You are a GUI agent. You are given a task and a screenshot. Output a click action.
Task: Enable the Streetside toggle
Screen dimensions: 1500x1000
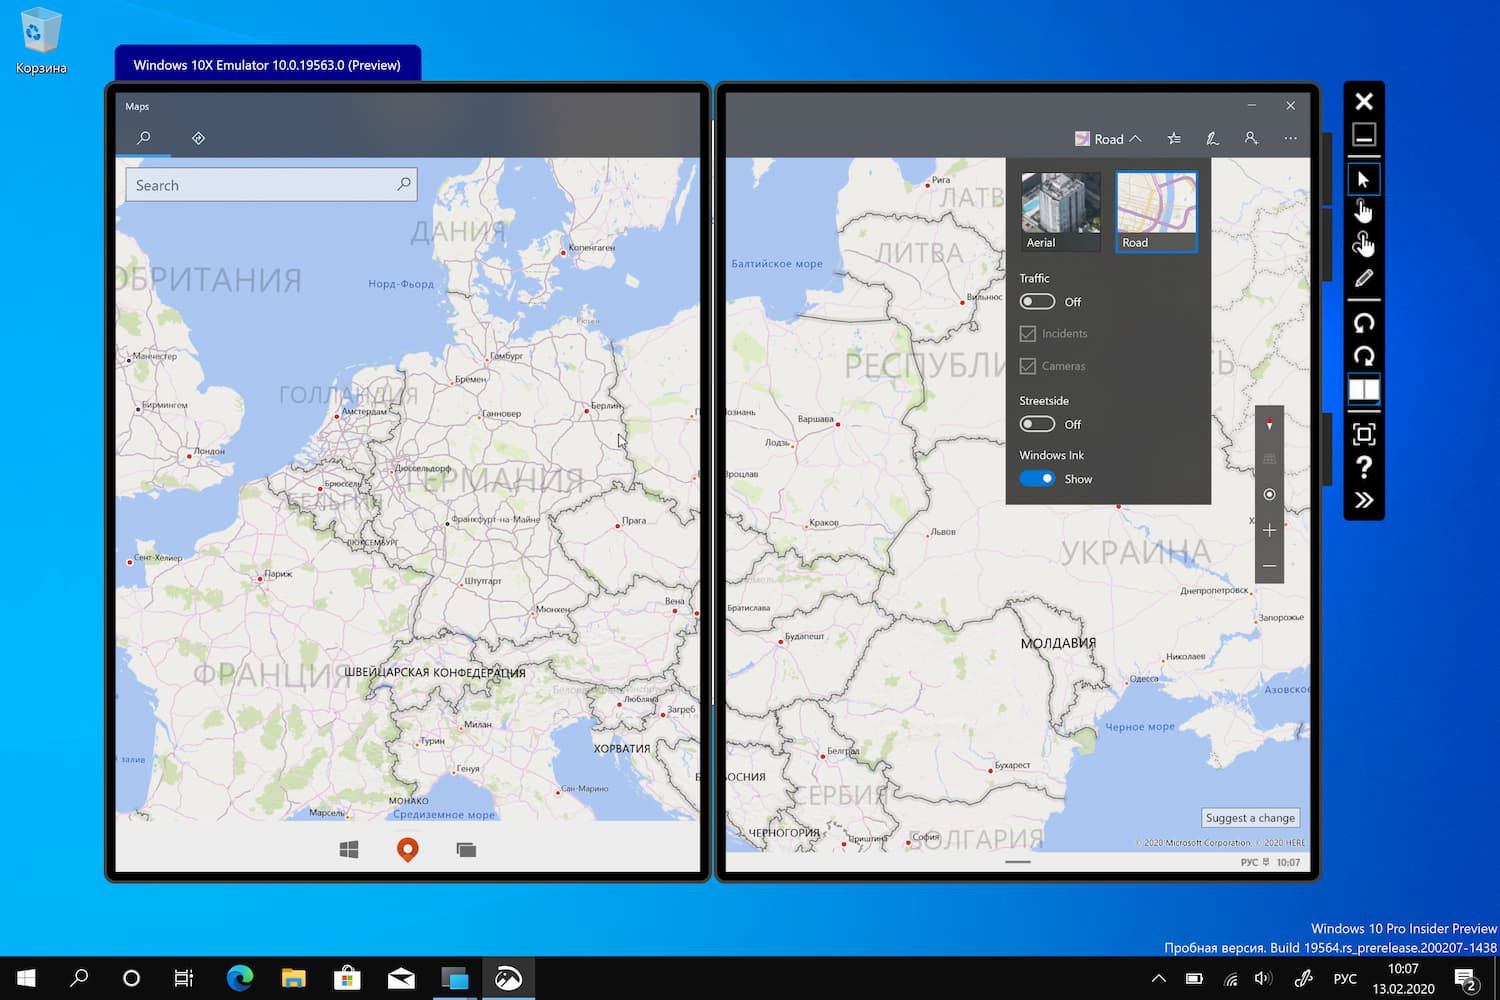tap(1037, 424)
